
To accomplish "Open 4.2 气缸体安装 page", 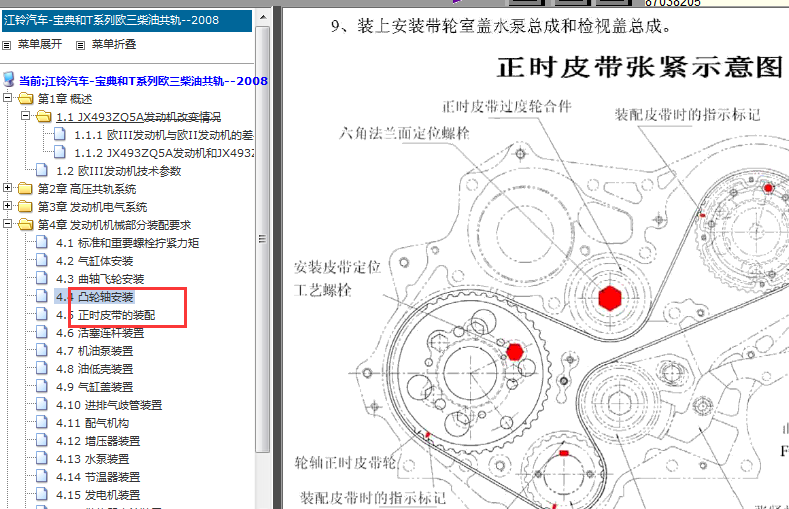I will tap(95, 261).
